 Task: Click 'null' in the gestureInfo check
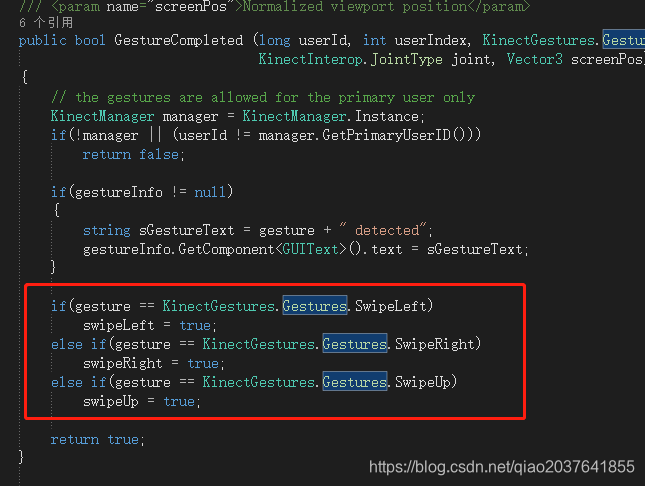pyautogui.click(x=210, y=192)
